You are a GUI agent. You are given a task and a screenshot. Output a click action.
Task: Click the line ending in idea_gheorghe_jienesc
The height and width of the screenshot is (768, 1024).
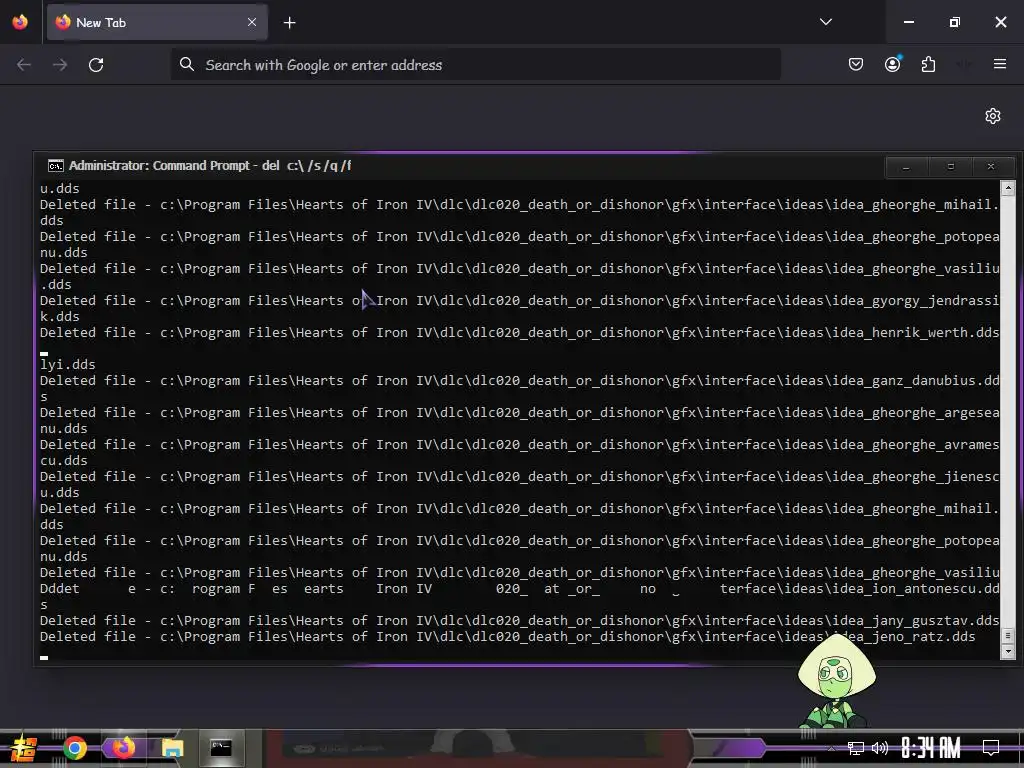(519, 477)
